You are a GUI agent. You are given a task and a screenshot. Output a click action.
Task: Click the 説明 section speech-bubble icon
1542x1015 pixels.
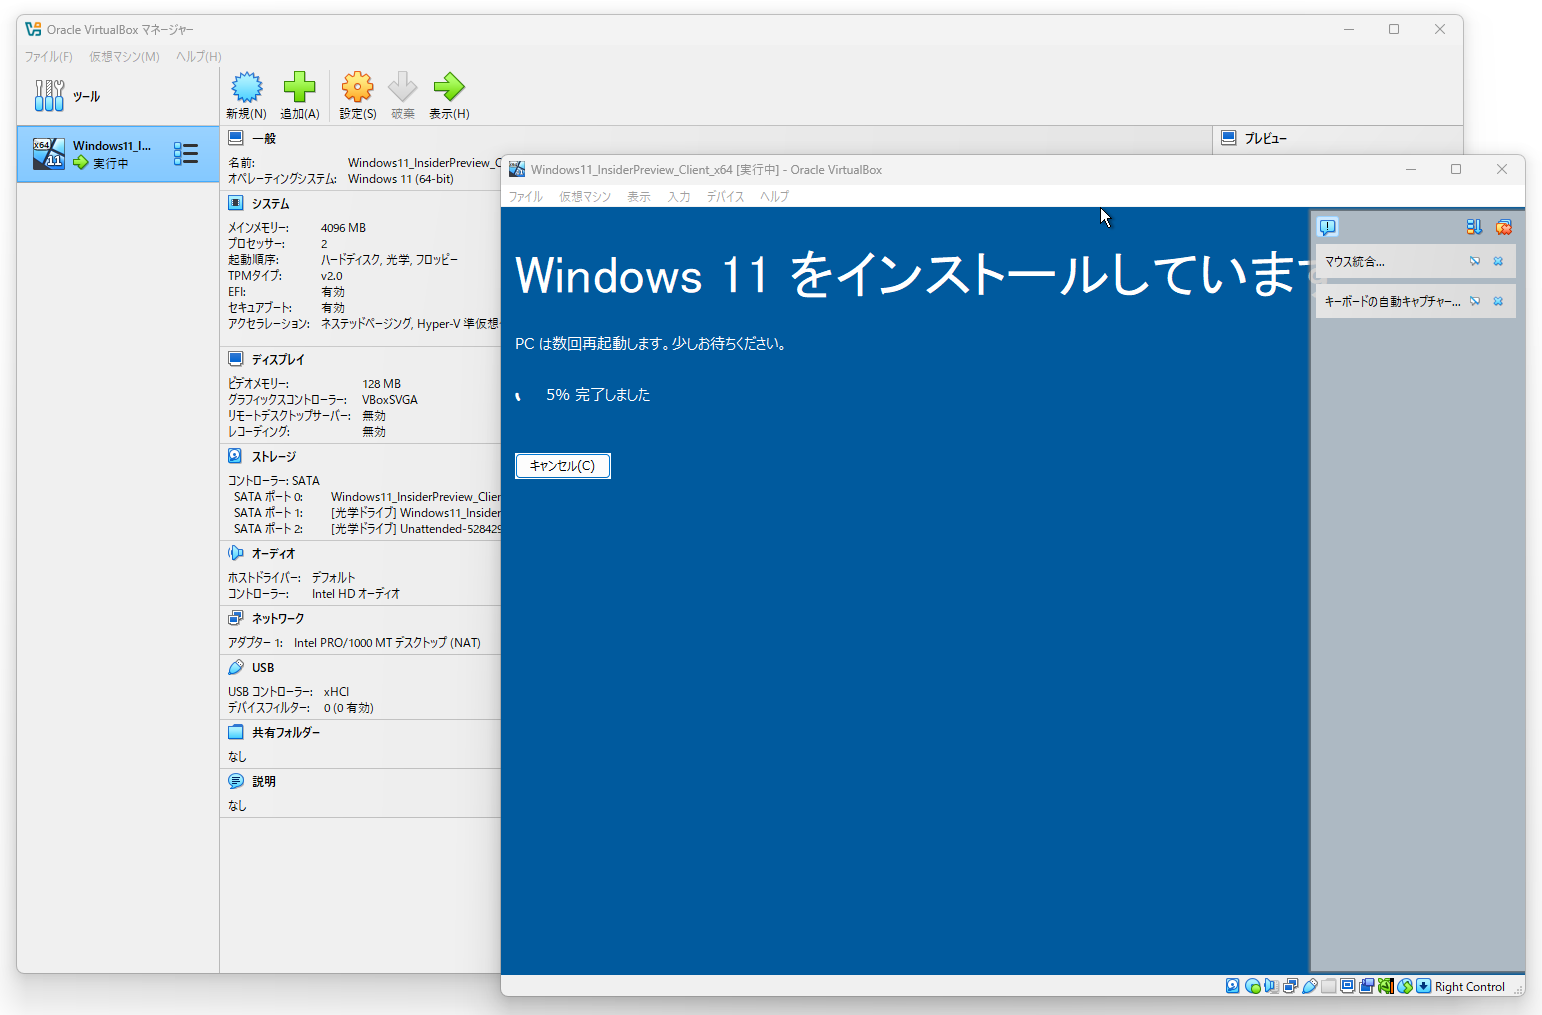coord(236,781)
